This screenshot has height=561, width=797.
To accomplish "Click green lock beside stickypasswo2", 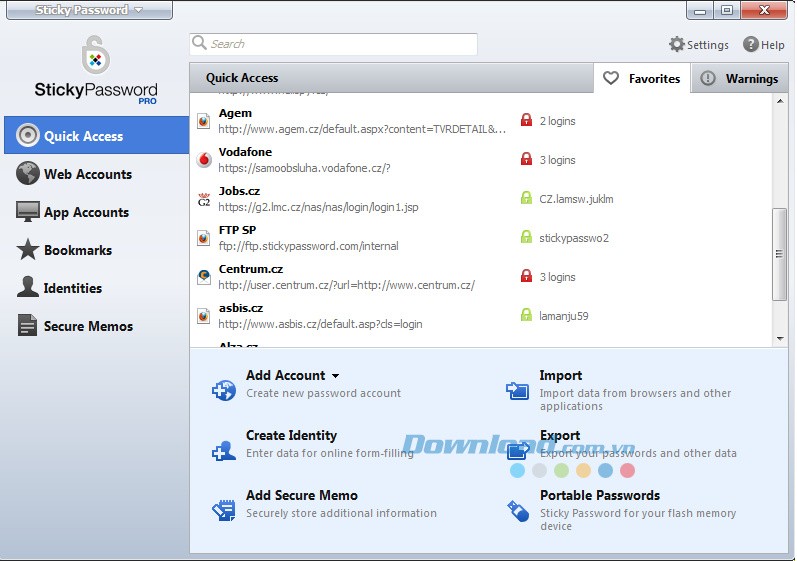I will [527, 237].
